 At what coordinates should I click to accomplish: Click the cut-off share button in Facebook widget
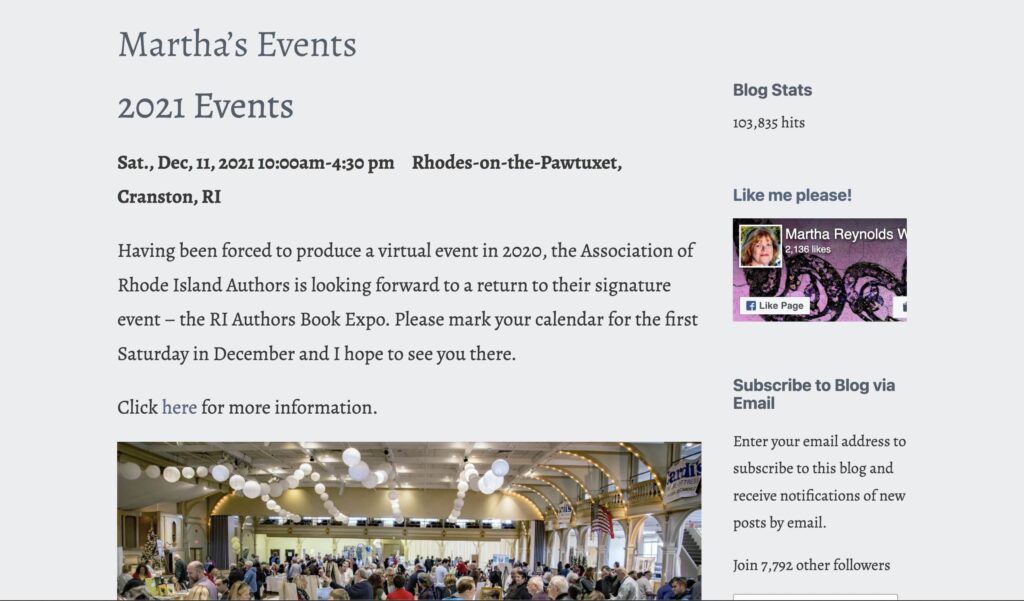(x=901, y=306)
